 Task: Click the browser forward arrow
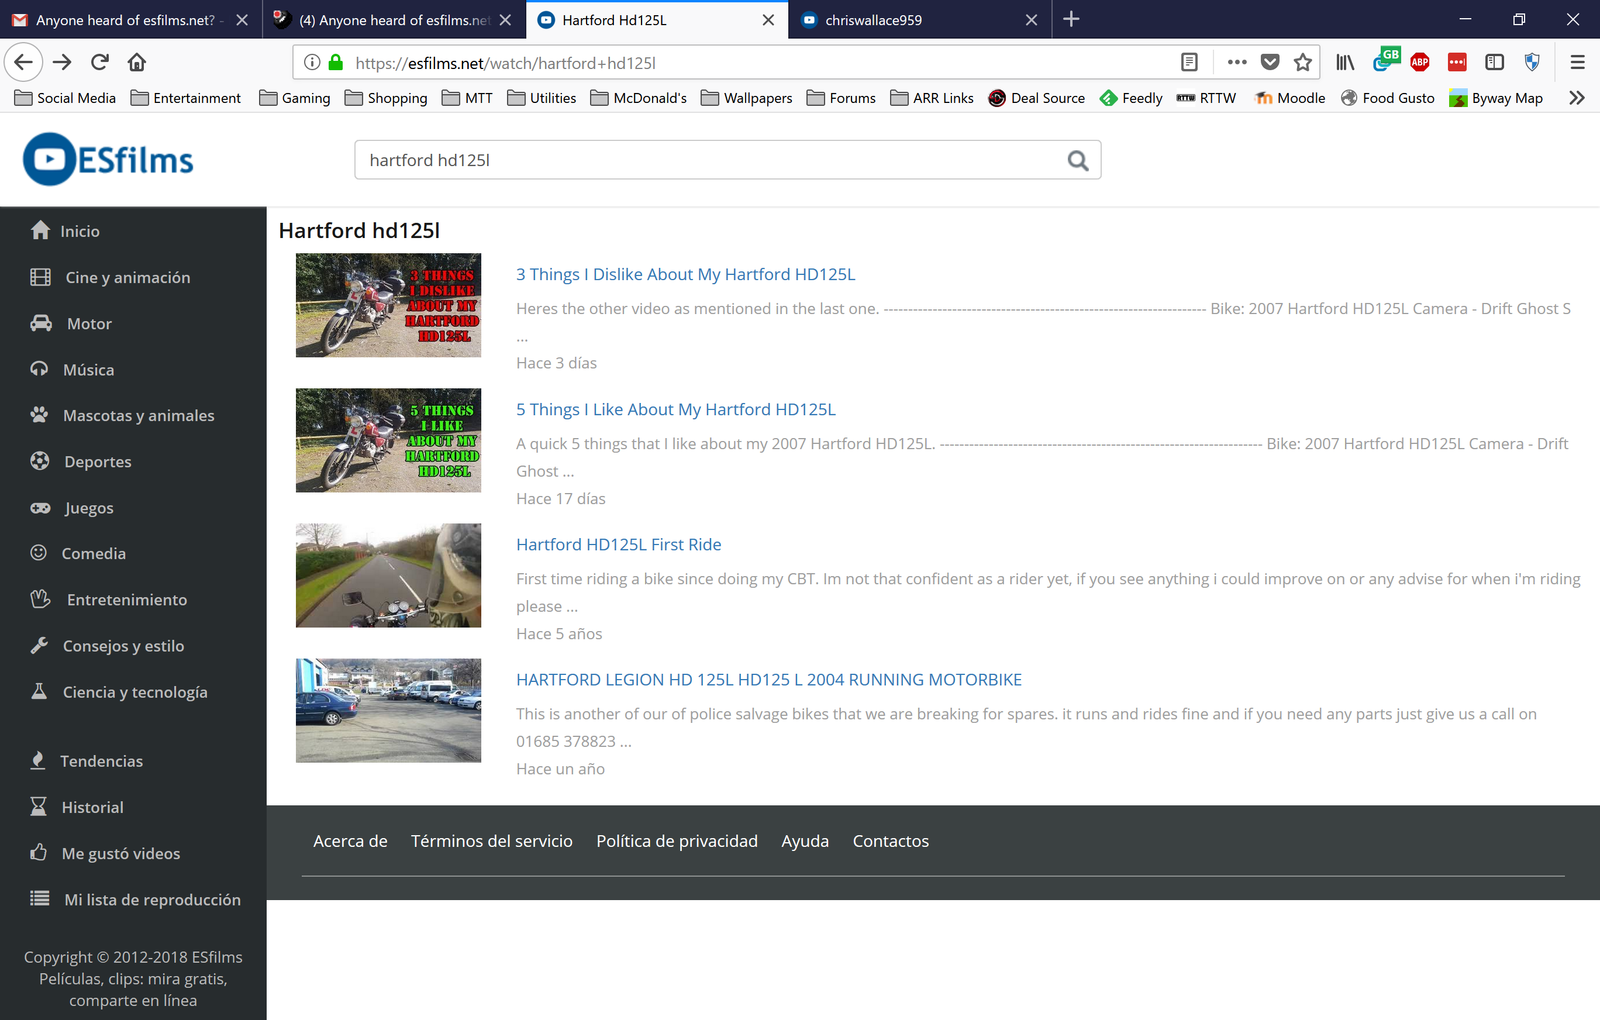click(62, 62)
